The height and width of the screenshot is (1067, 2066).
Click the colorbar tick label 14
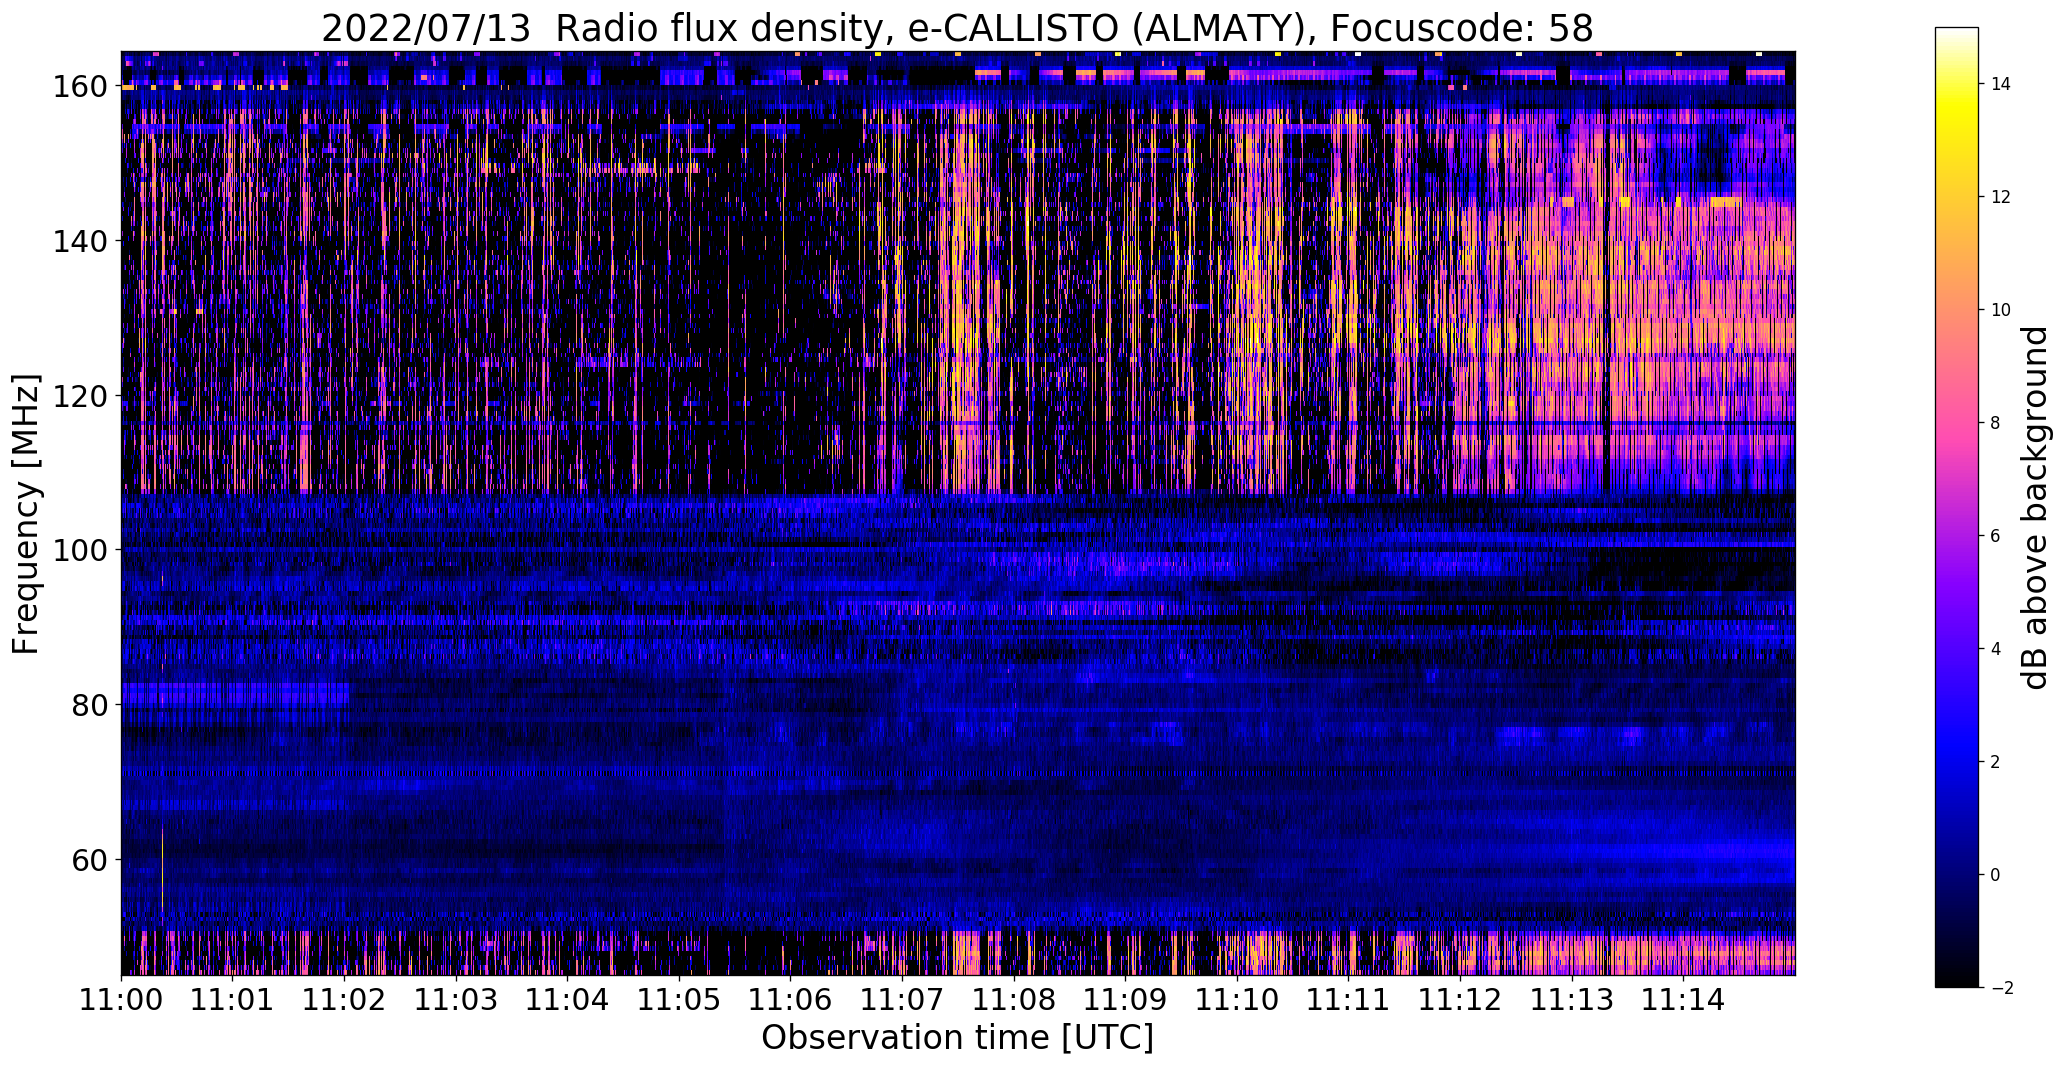coord(2001,84)
